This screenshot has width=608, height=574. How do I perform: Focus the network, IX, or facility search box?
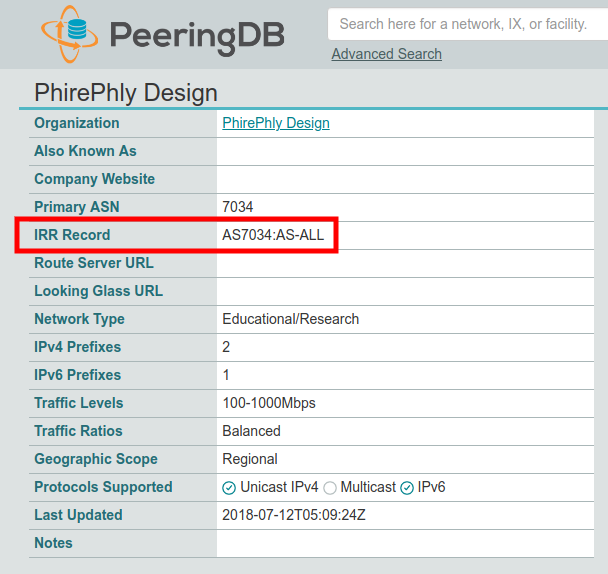point(468,24)
